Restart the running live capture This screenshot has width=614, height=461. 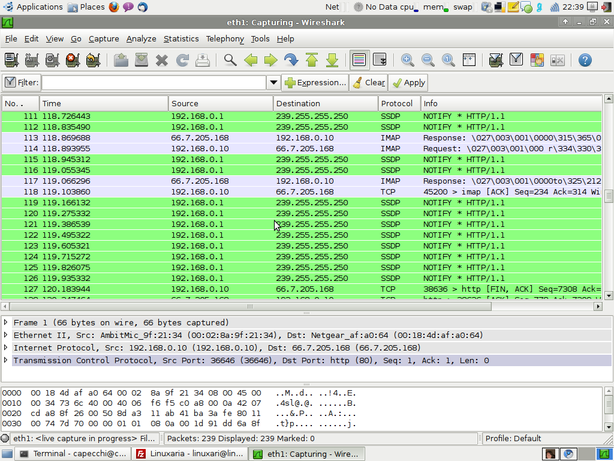tap(93, 60)
